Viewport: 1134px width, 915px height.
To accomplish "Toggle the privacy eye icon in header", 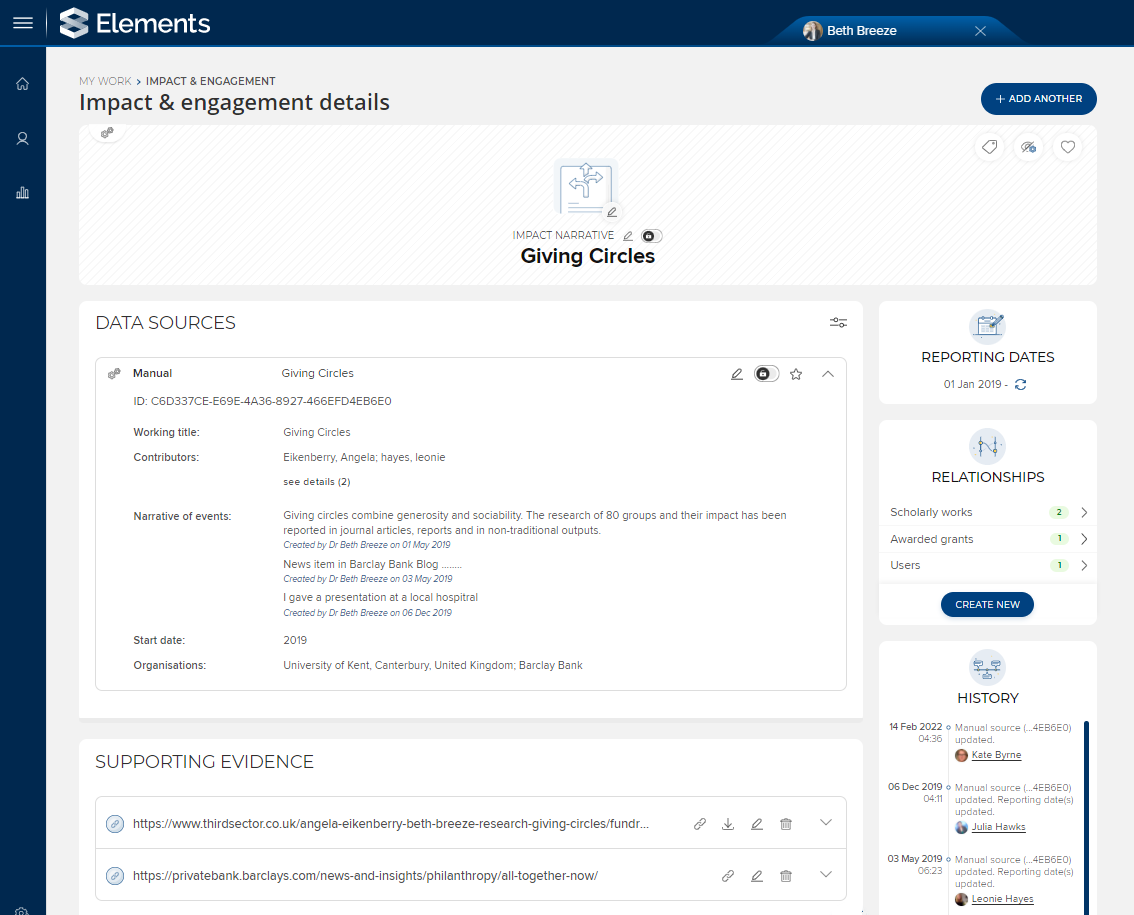I will 1028,148.
